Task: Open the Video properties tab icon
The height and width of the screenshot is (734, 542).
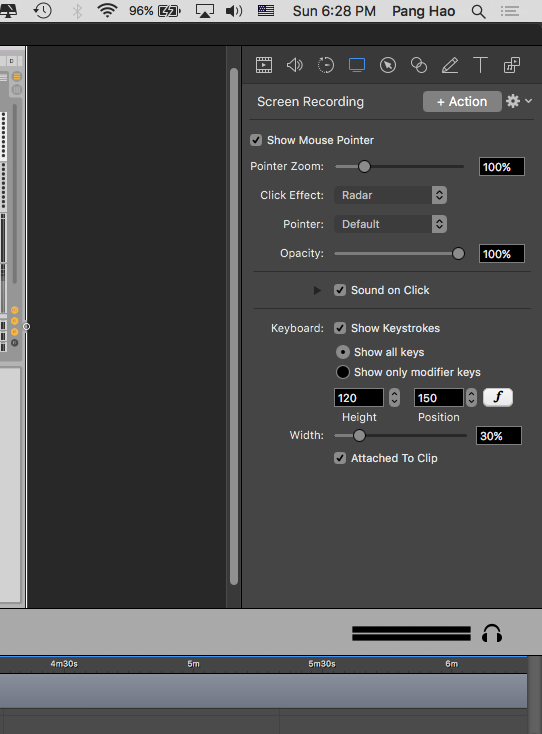Action: pos(264,65)
